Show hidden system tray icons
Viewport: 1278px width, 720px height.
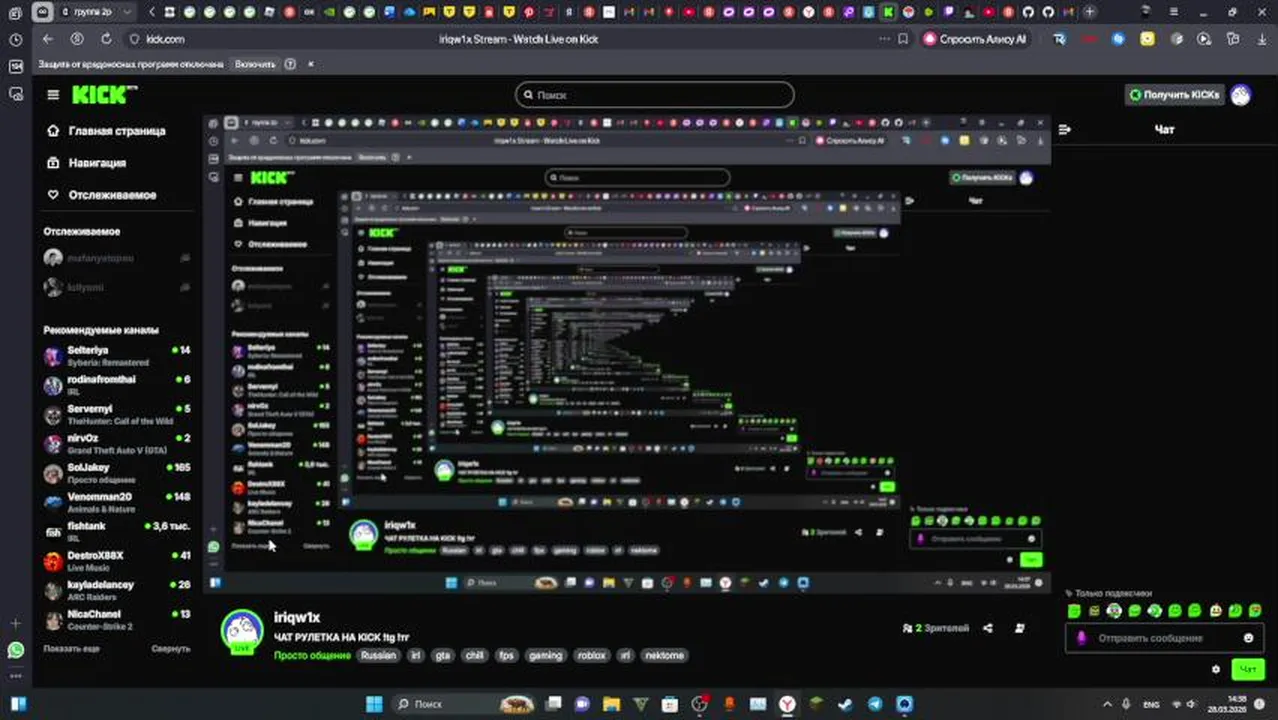coord(1107,704)
